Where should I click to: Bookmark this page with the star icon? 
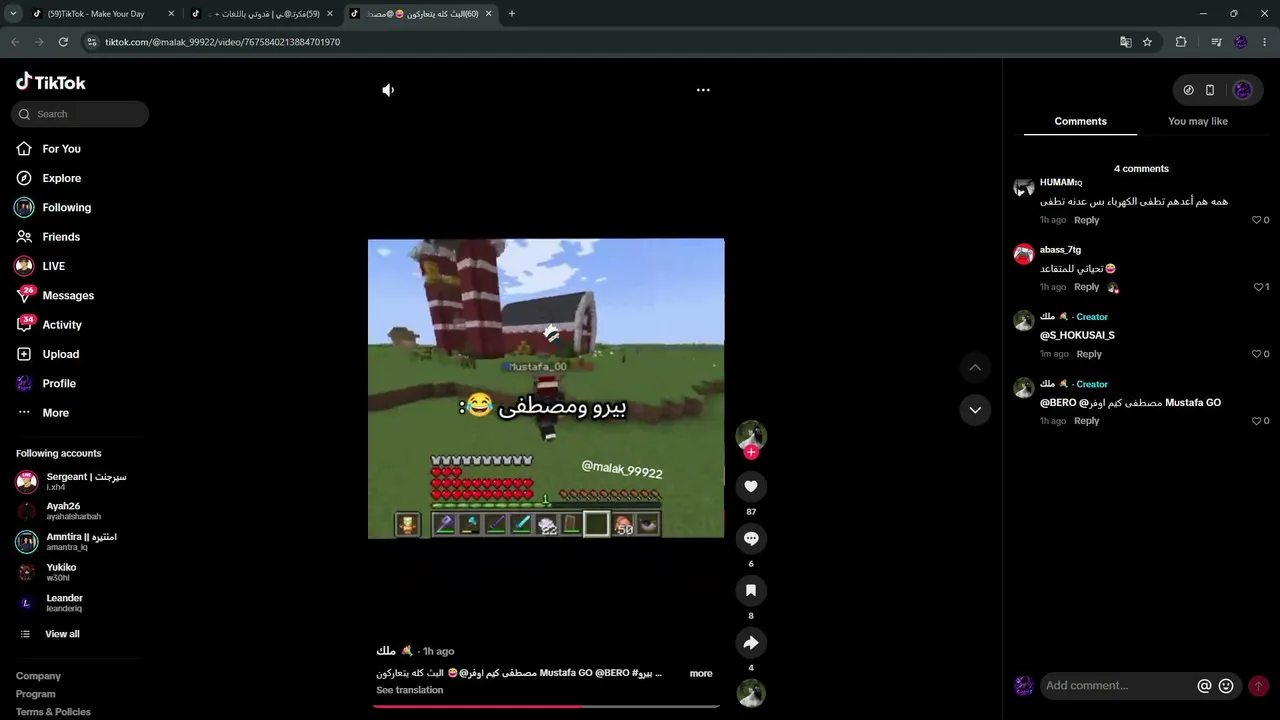1147,42
